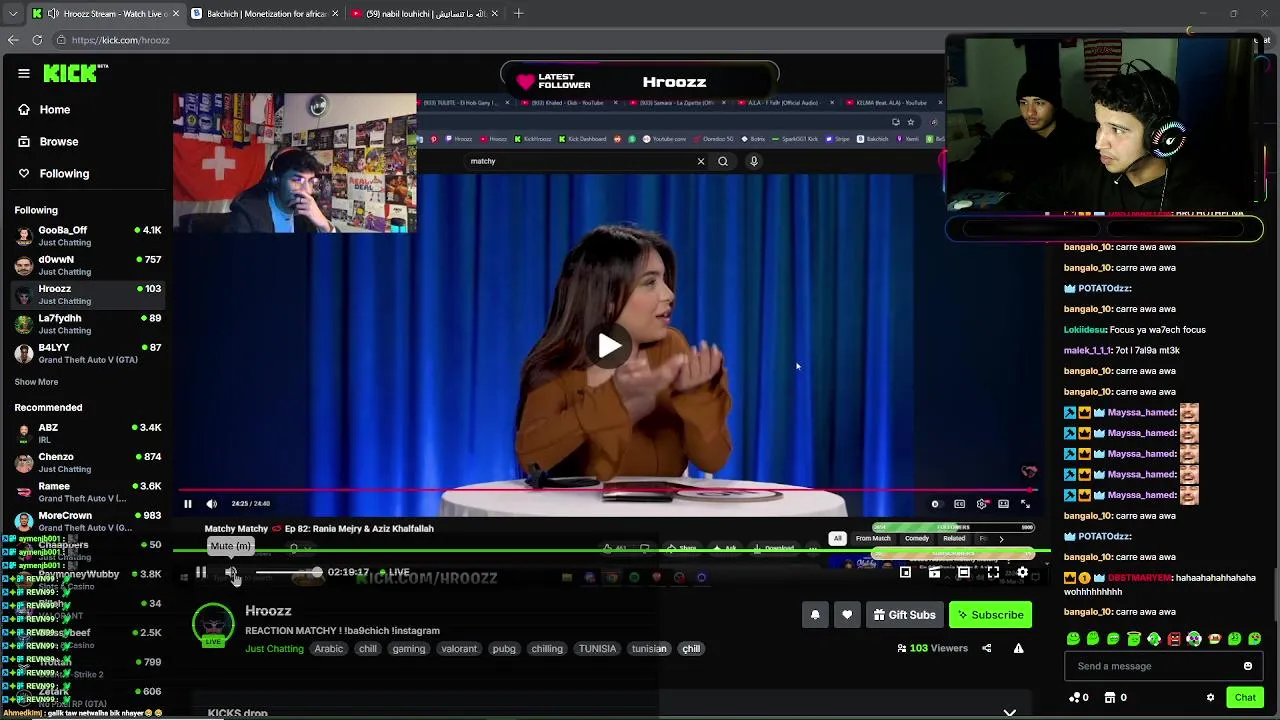This screenshot has width=1280, height=720.
Task: Select the 'valorant' tag
Action: 459,649
